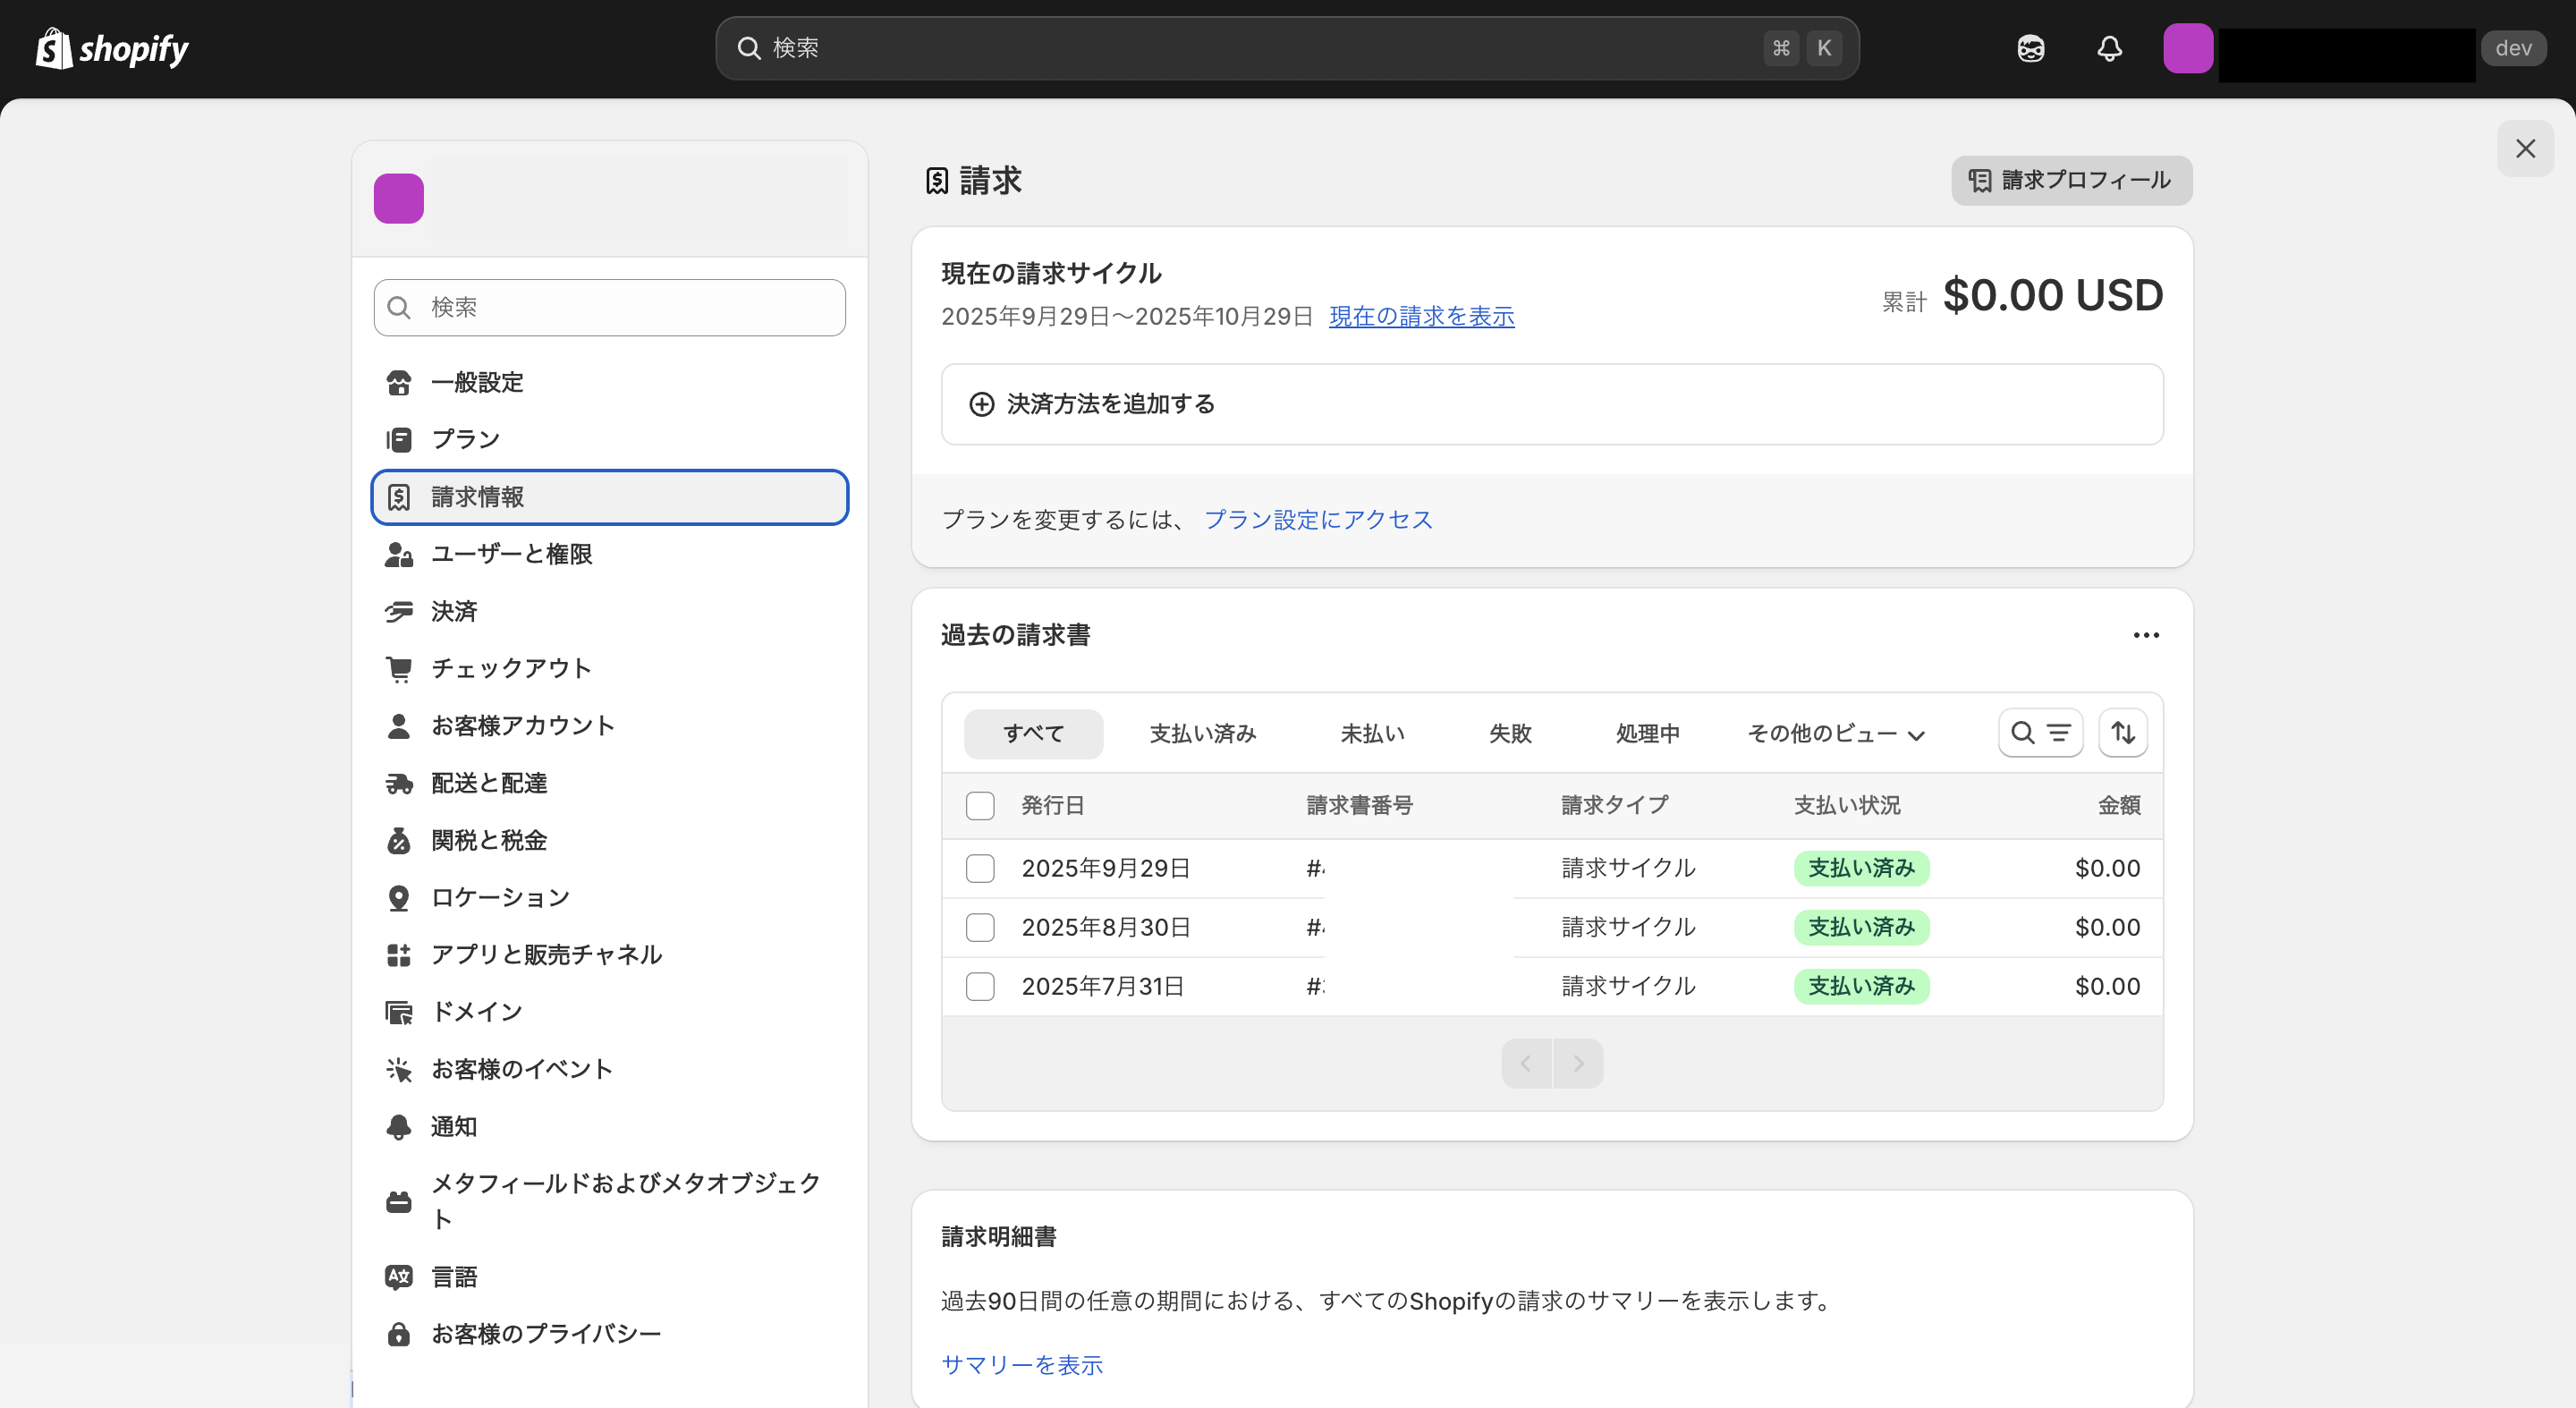Switch to the 支払い済み tab
2576x1408 pixels.
1203,733
